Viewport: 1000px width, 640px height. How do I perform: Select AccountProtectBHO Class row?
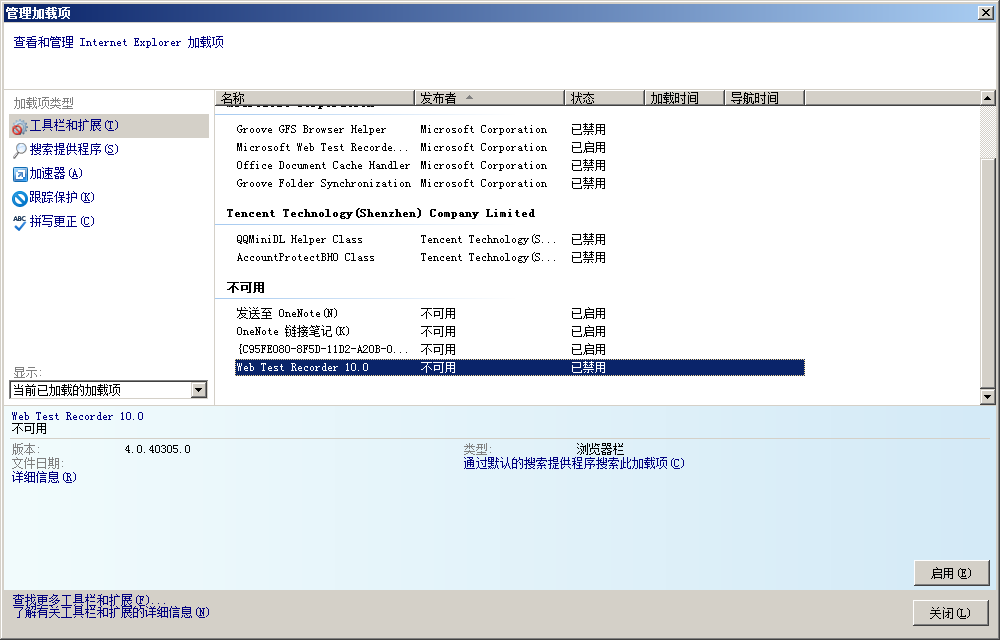(520, 258)
